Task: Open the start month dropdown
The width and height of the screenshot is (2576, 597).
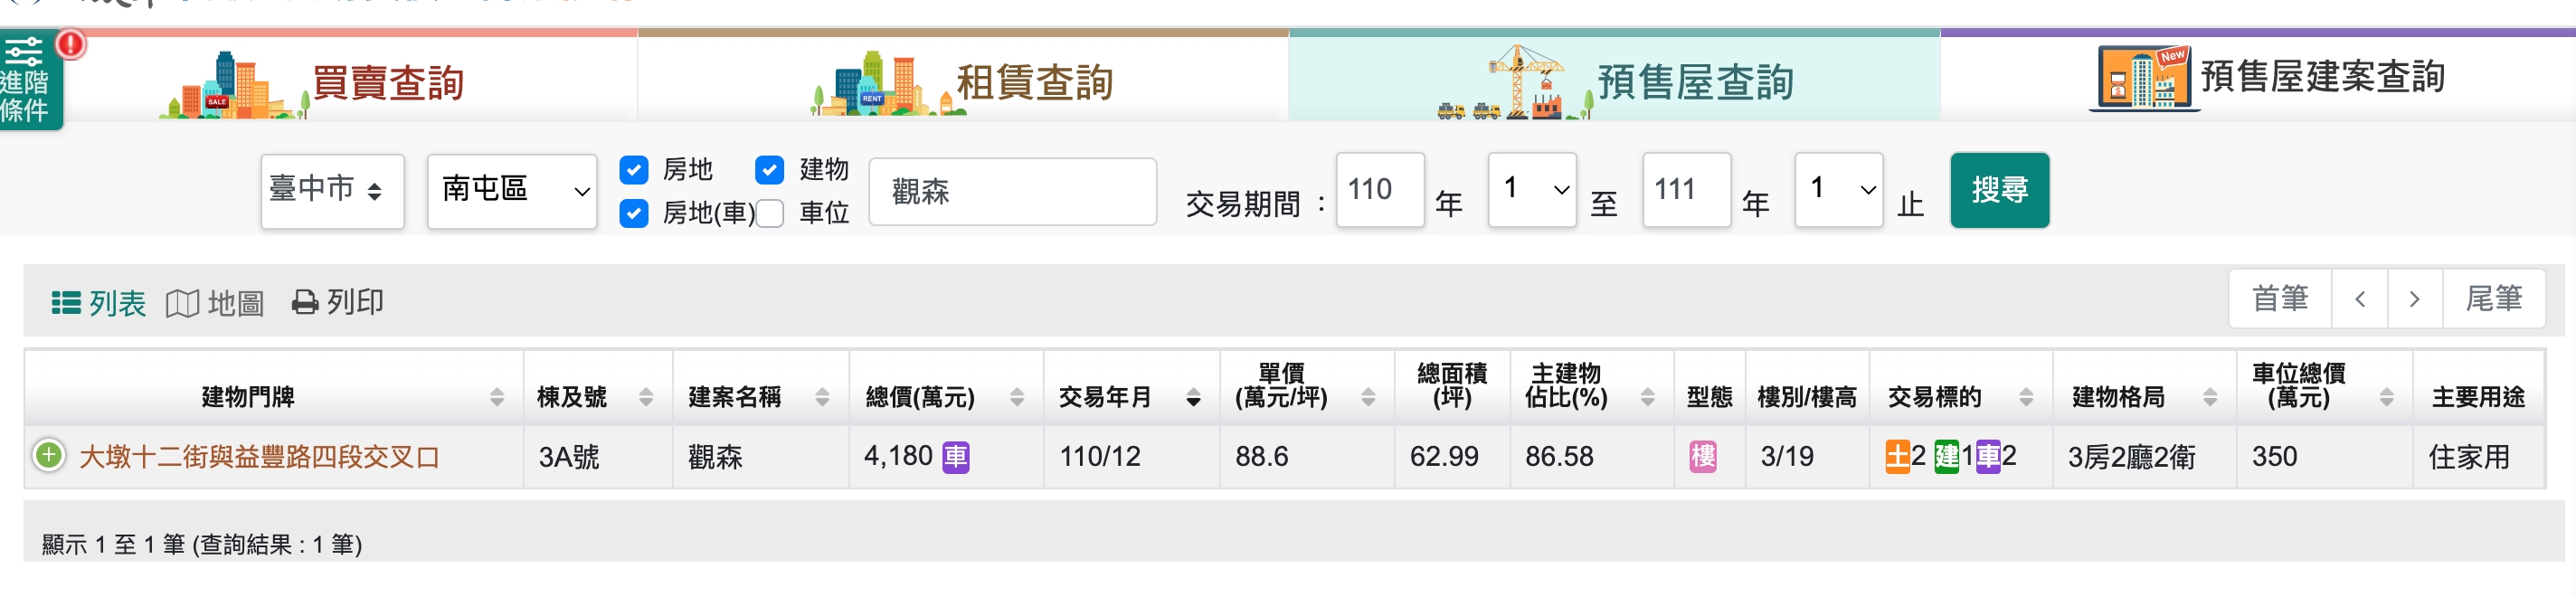Action: [1531, 189]
